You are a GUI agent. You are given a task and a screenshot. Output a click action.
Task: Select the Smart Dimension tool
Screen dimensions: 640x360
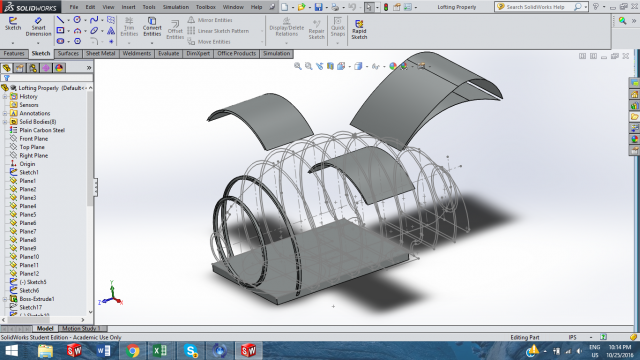pos(38,27)
